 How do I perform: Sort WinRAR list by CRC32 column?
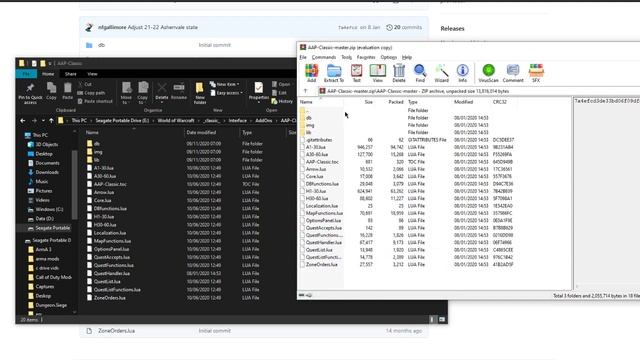pyautogui.click(x=500, y=102)
